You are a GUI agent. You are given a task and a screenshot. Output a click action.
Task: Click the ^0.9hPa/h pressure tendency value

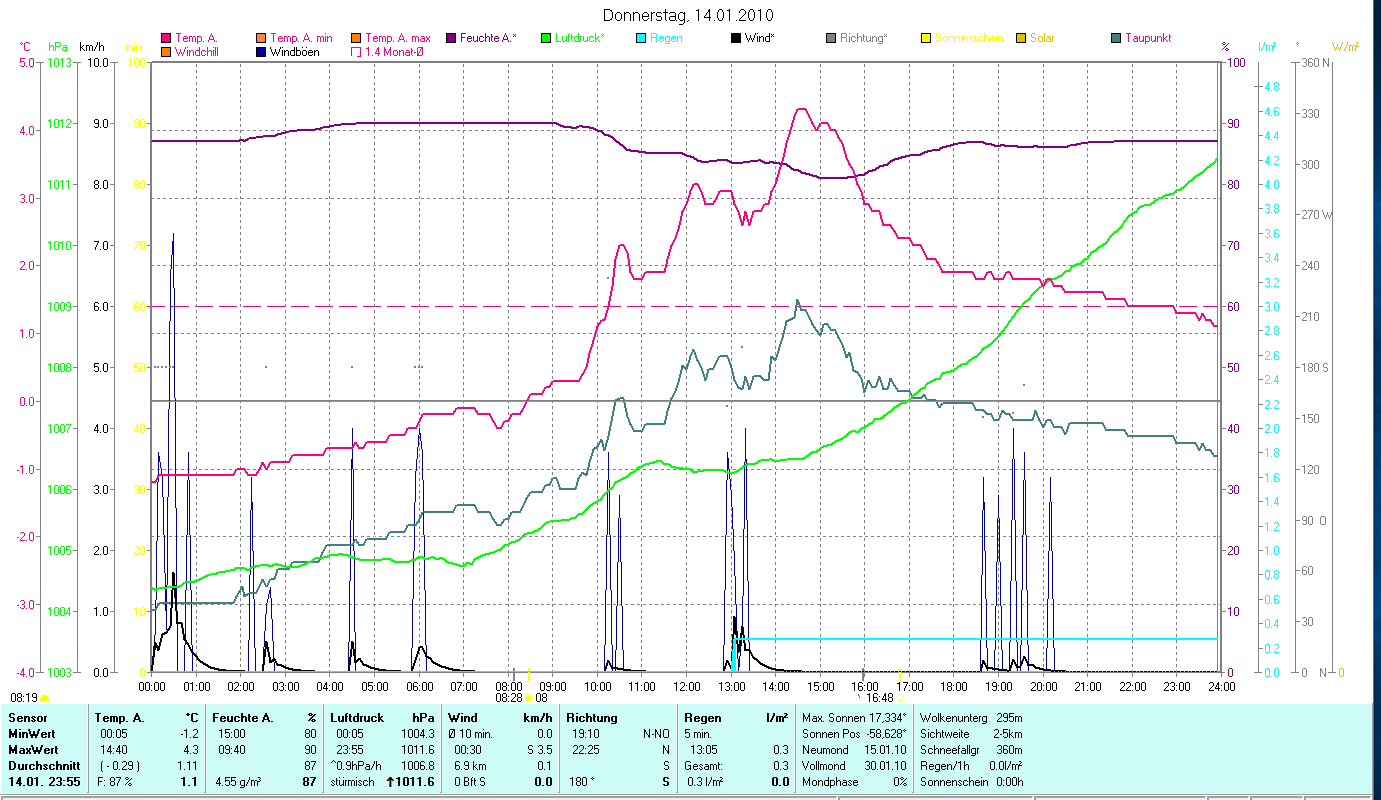click(357, 766)
